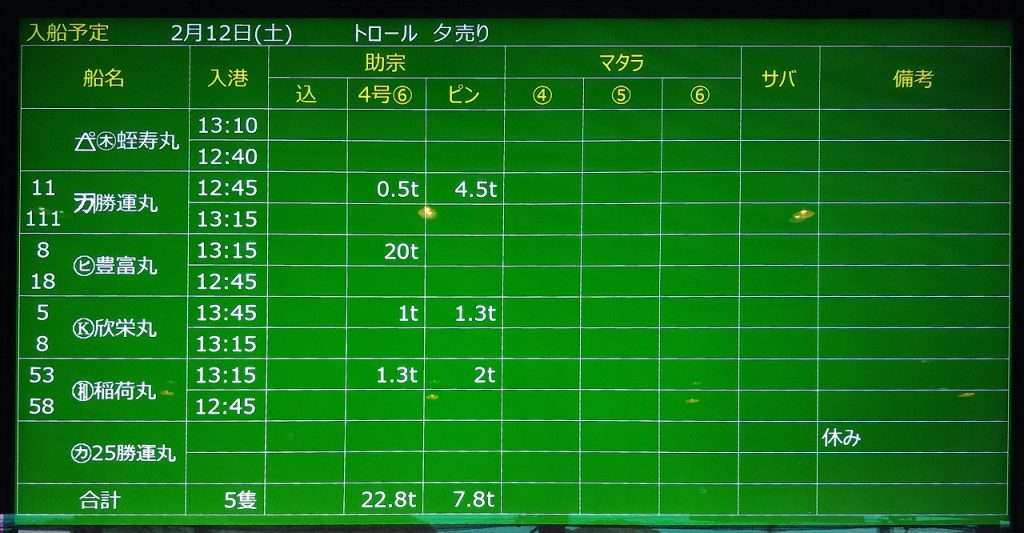The width and height of the screenshot is (1024, 533).
Task: Click the 備考 column header
Action: pyautogui.click(x=913, y=79)
